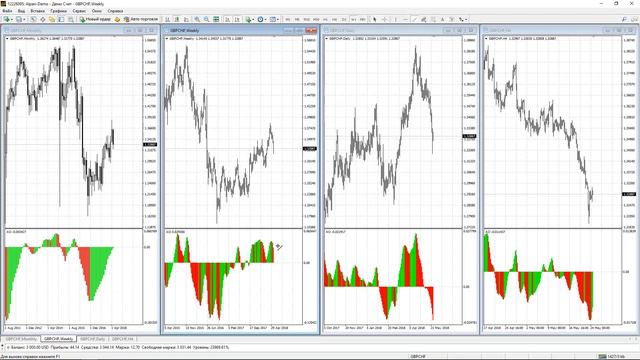Open the Profiles icon in toolbar
Viewport: 640px width, 360px height.
tap(18, 19)
